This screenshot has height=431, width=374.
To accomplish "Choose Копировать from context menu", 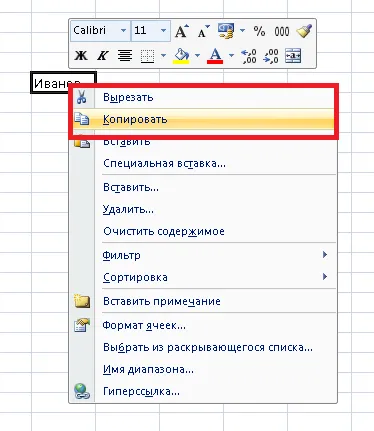I will coord(204,119).
